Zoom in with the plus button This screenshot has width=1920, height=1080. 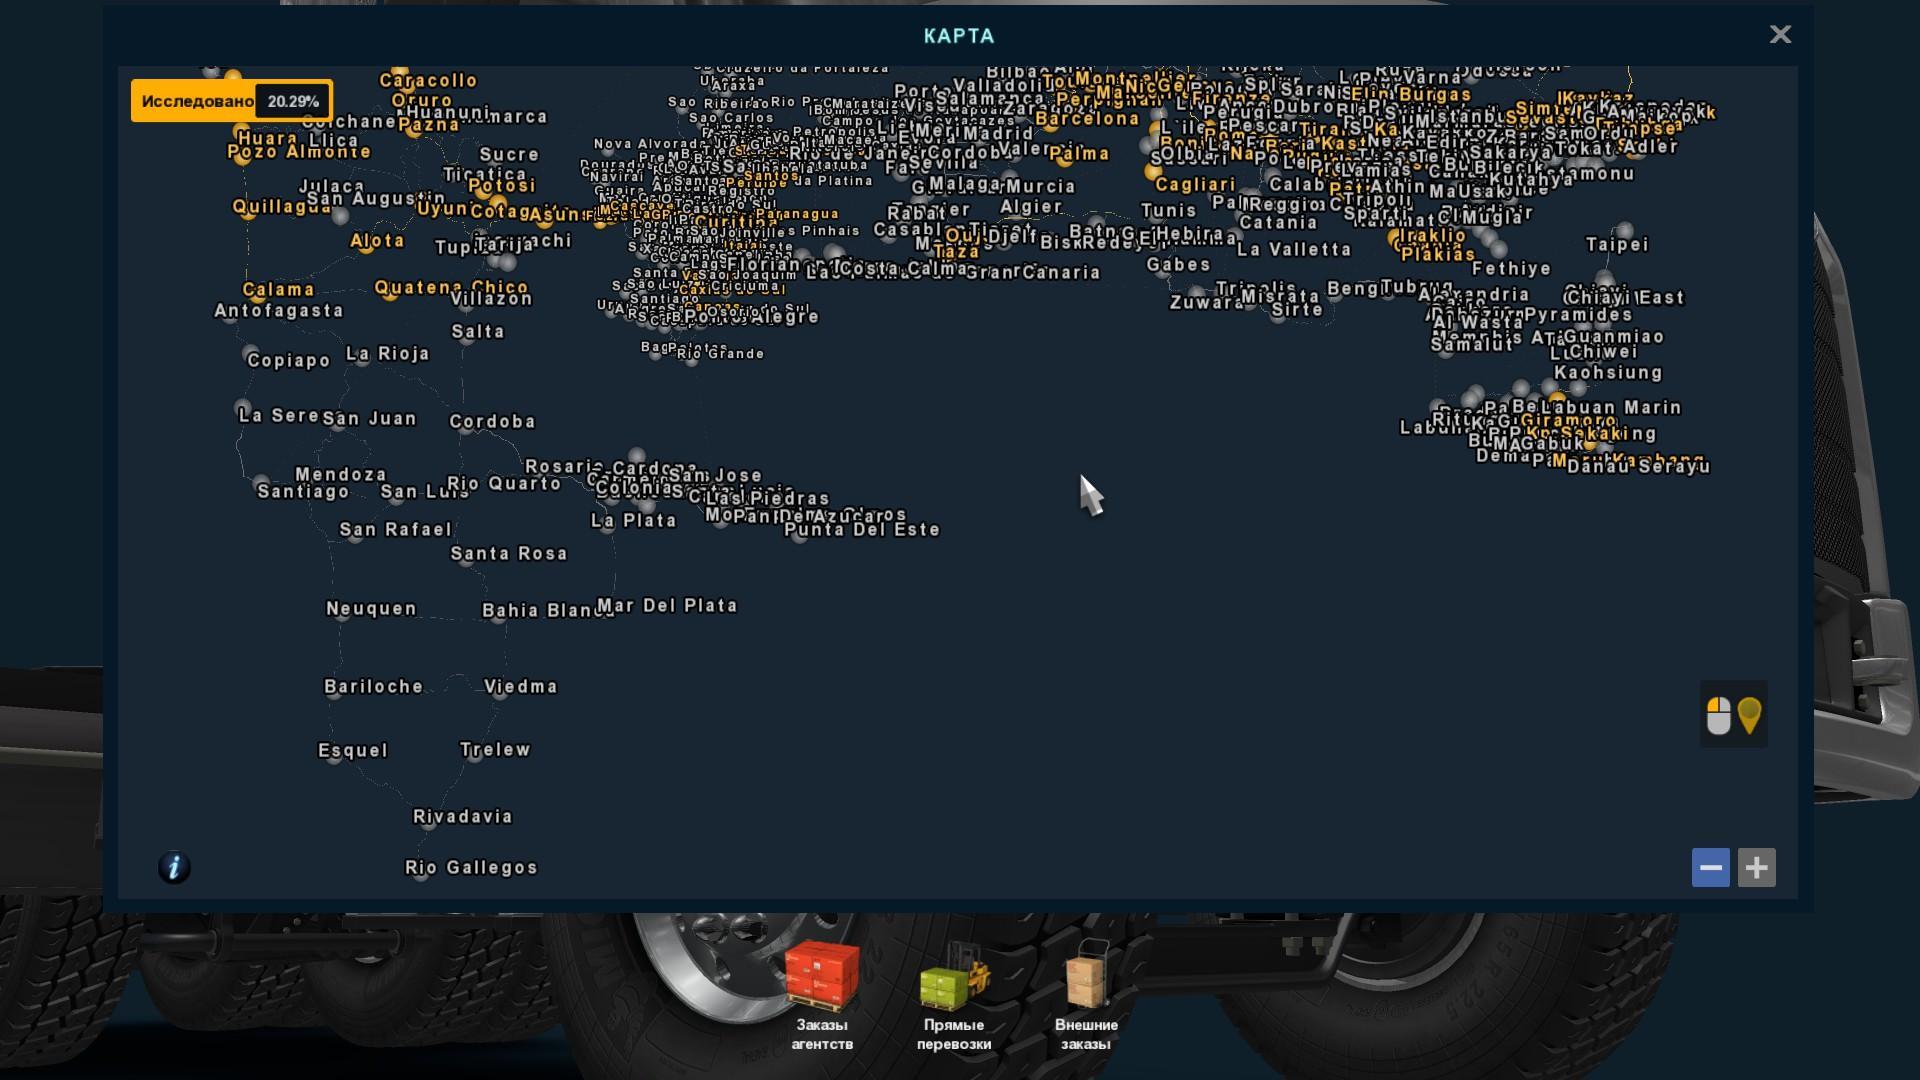[1756, 867]
